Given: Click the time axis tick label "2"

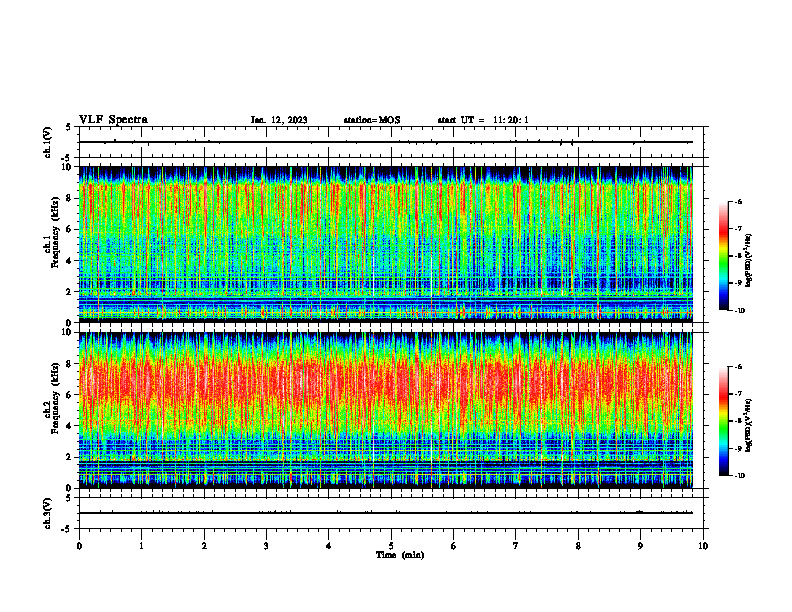Looking at the screenshot, I should (204, 546).
